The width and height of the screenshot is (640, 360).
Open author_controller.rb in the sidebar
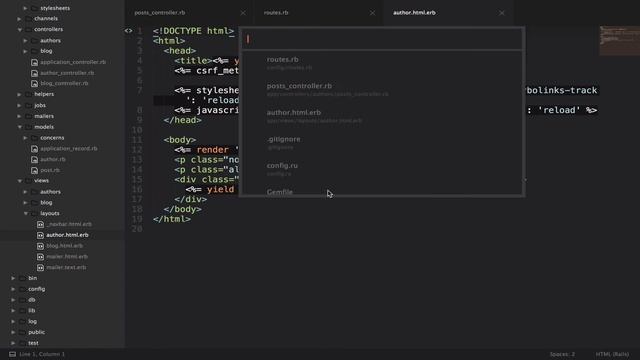pos(67,73)
